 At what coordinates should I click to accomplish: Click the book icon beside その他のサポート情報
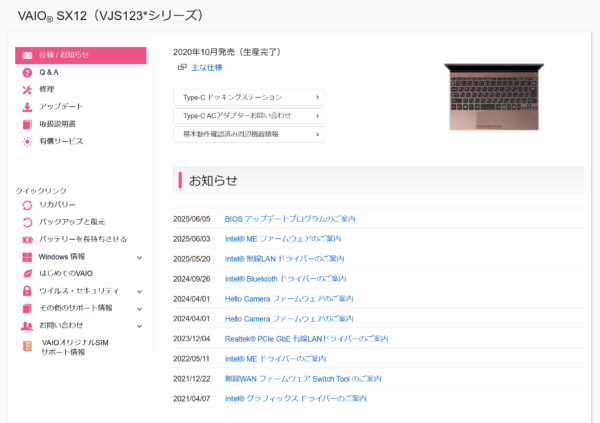pos(27,308)
